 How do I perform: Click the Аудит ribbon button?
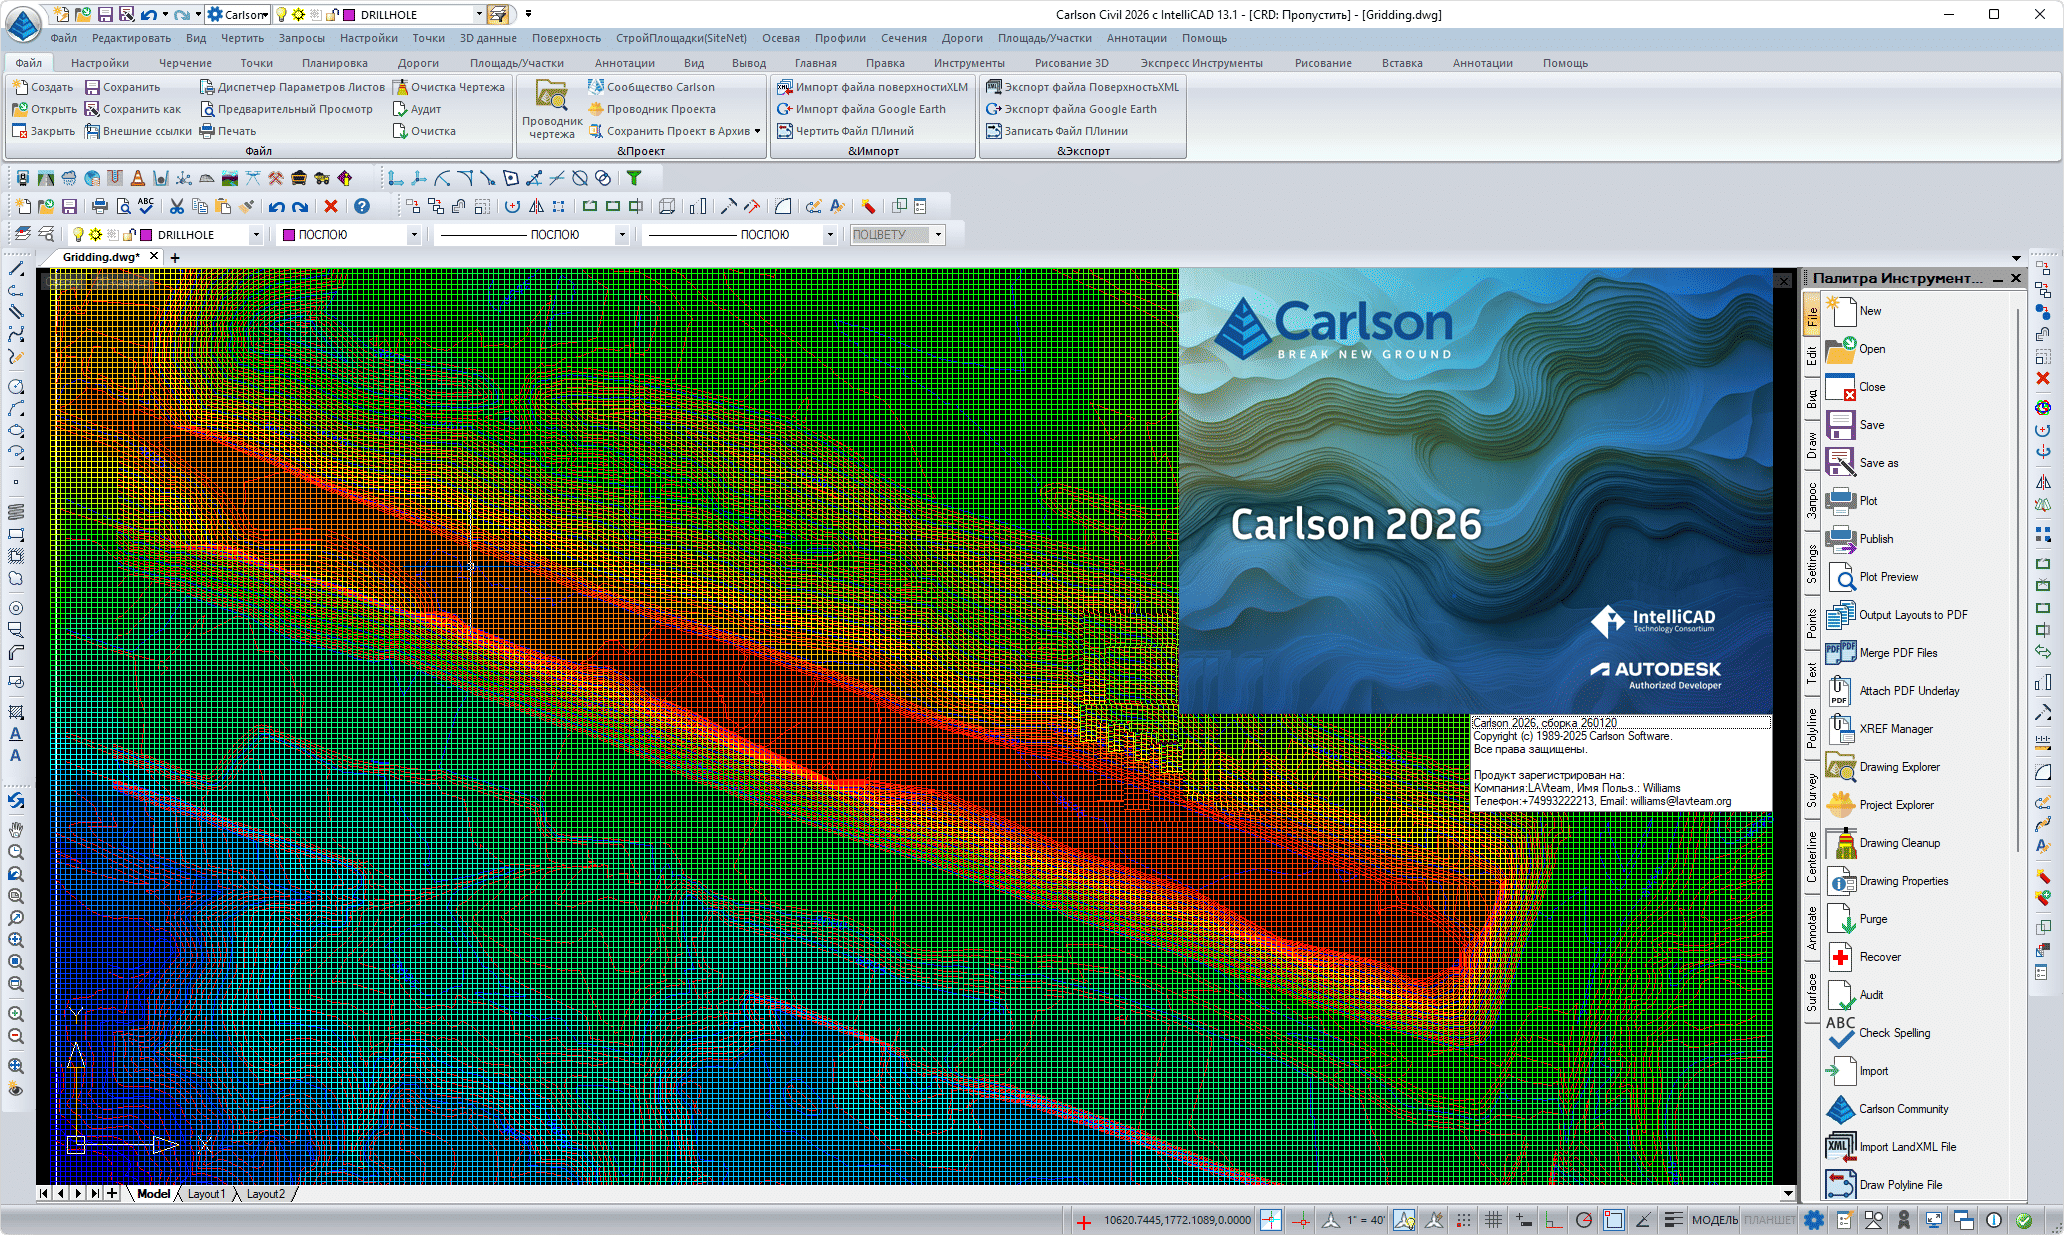417,109
